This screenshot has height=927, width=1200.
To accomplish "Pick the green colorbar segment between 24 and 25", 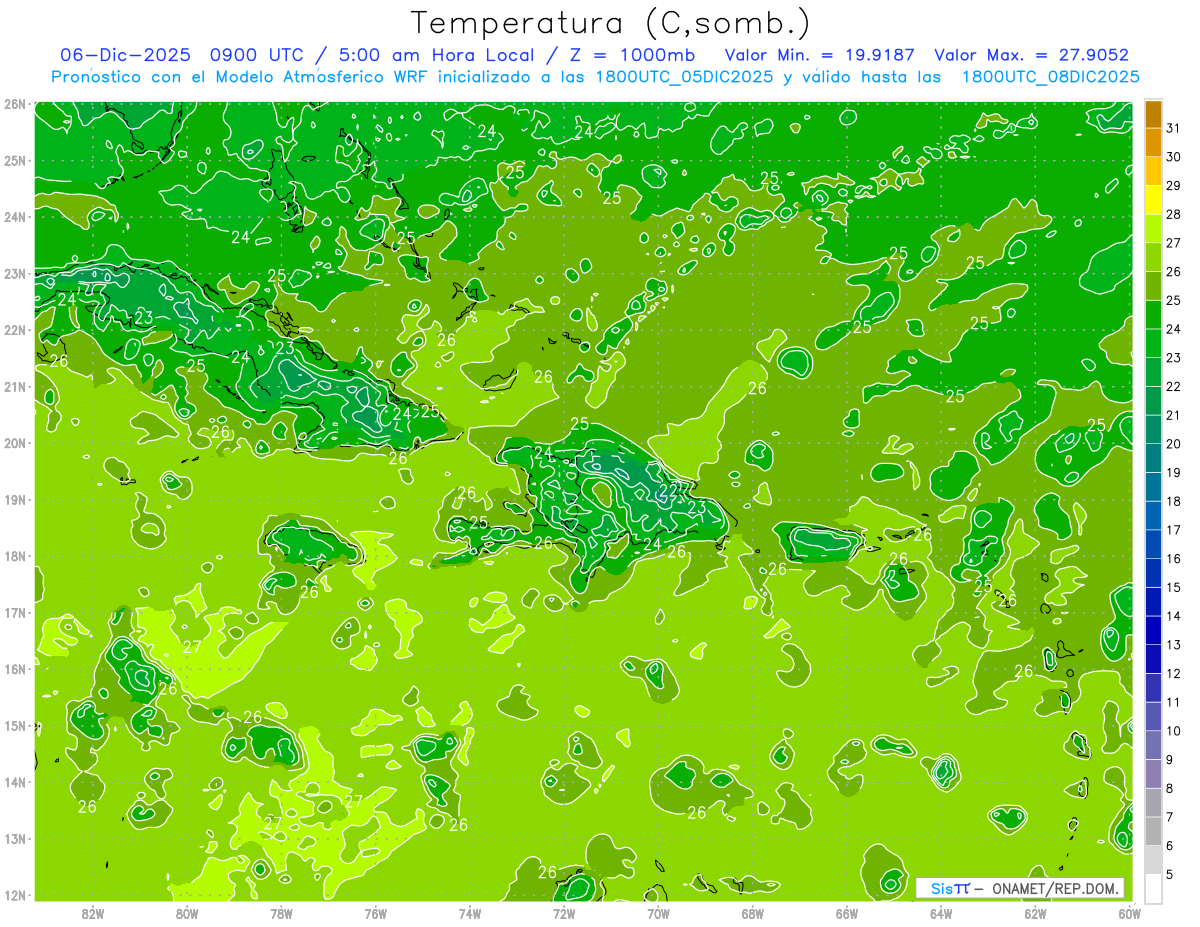I will (x=1154, y=315).
